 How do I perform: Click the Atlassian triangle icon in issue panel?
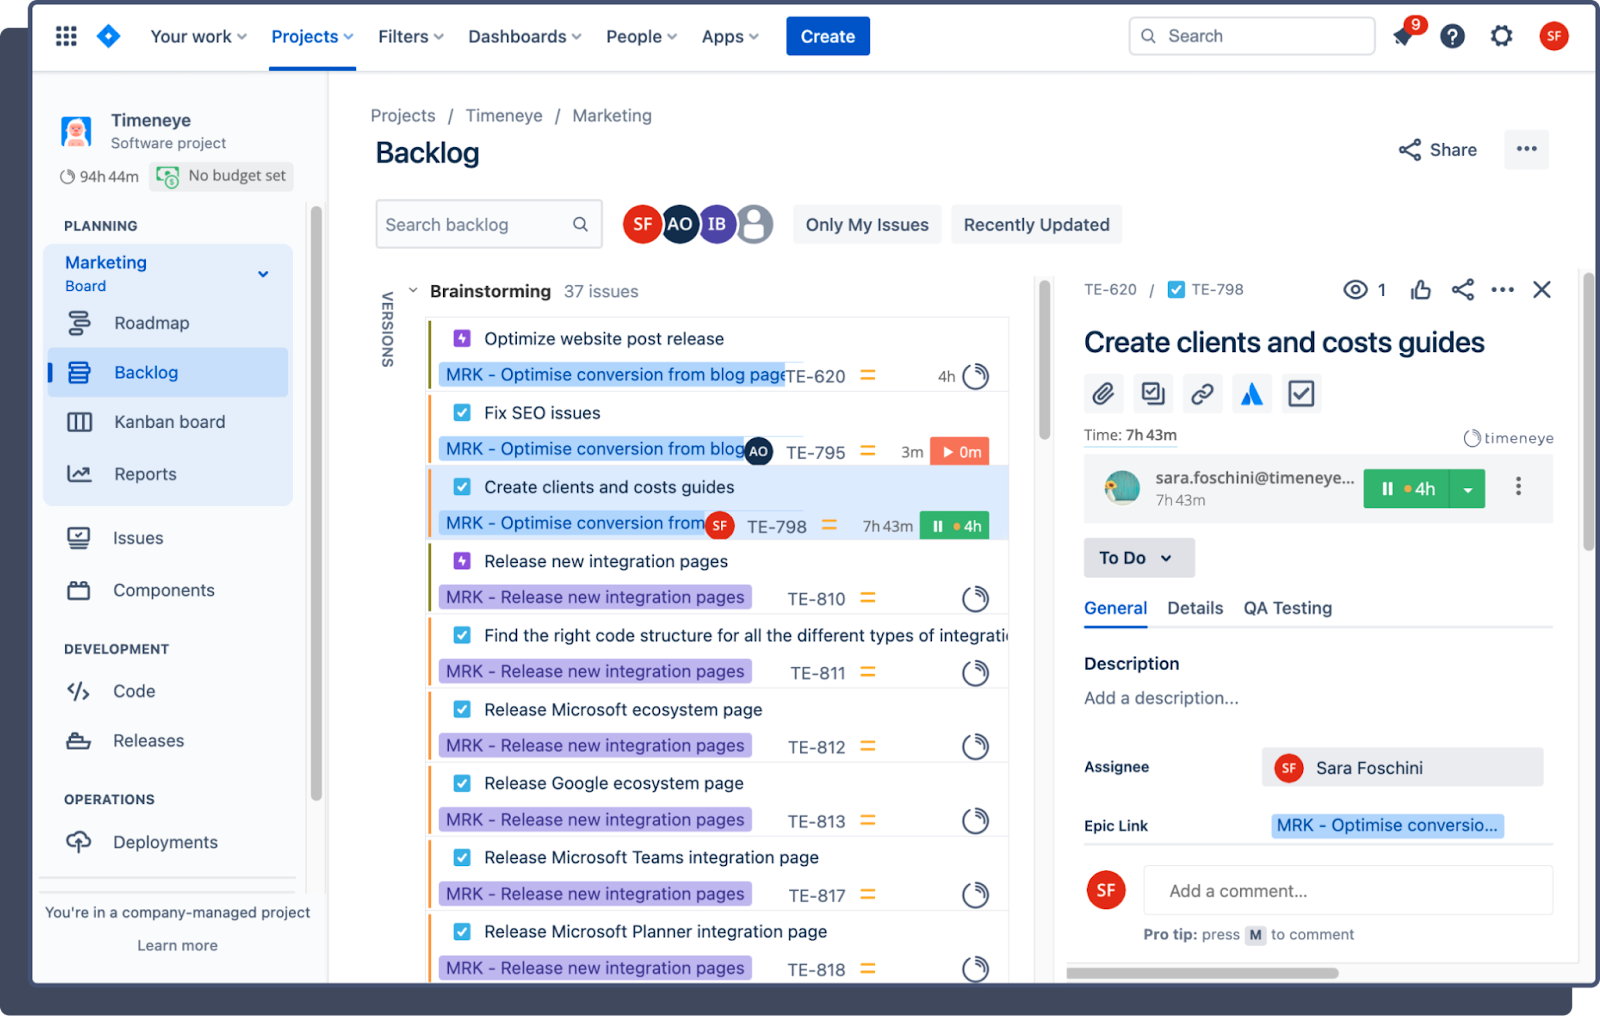click(x=1252, y=393)
